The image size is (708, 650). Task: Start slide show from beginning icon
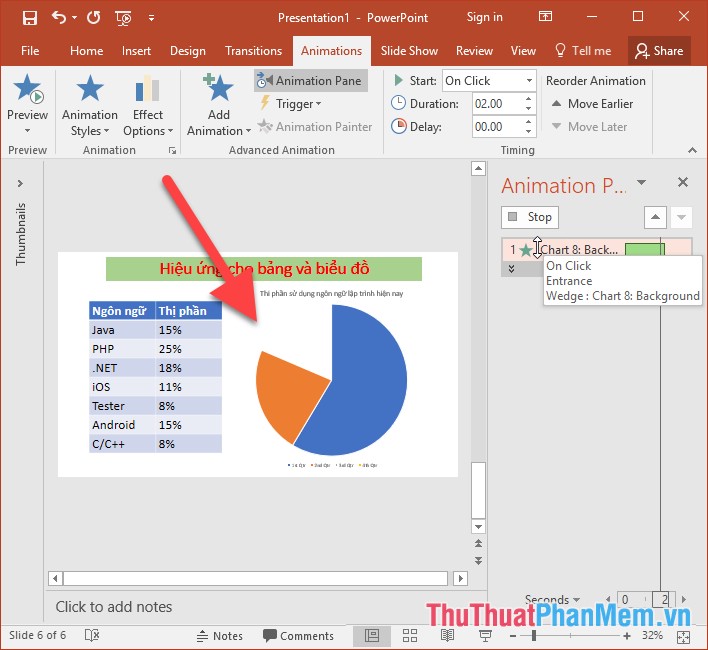click(x=123, y=18)
